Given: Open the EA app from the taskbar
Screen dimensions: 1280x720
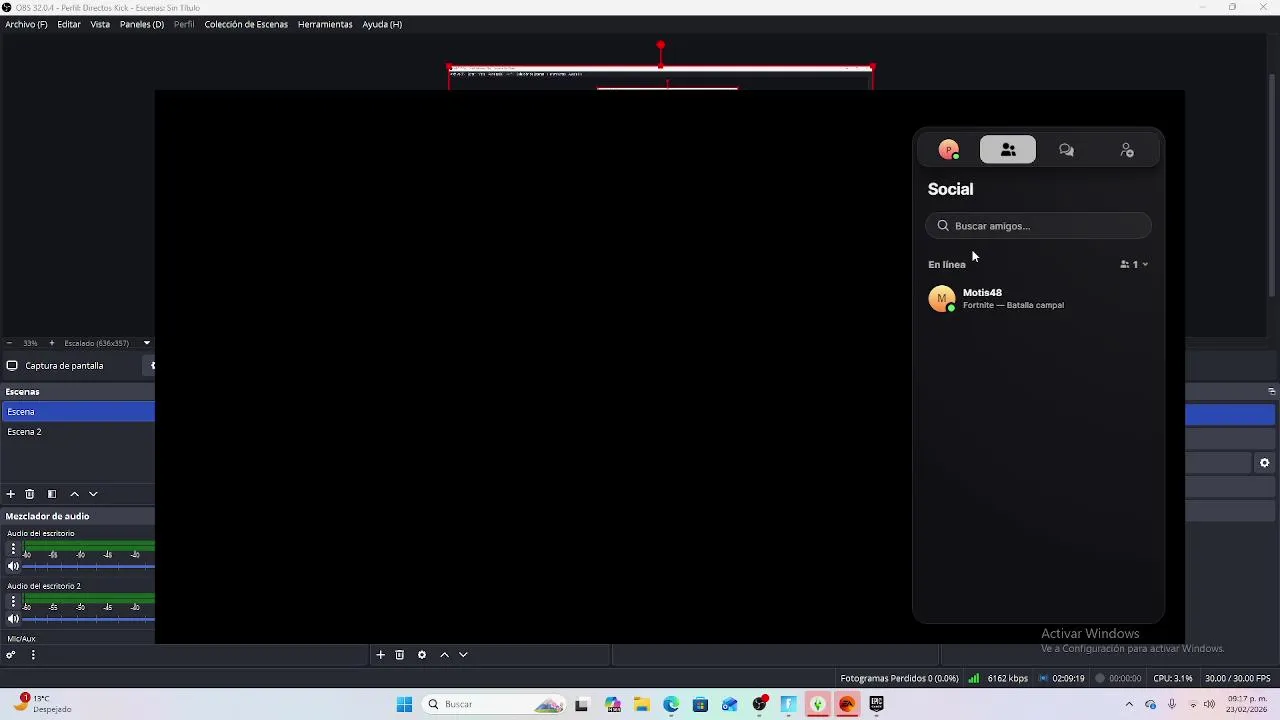Looking at the screenshot, I should point(847,704).
